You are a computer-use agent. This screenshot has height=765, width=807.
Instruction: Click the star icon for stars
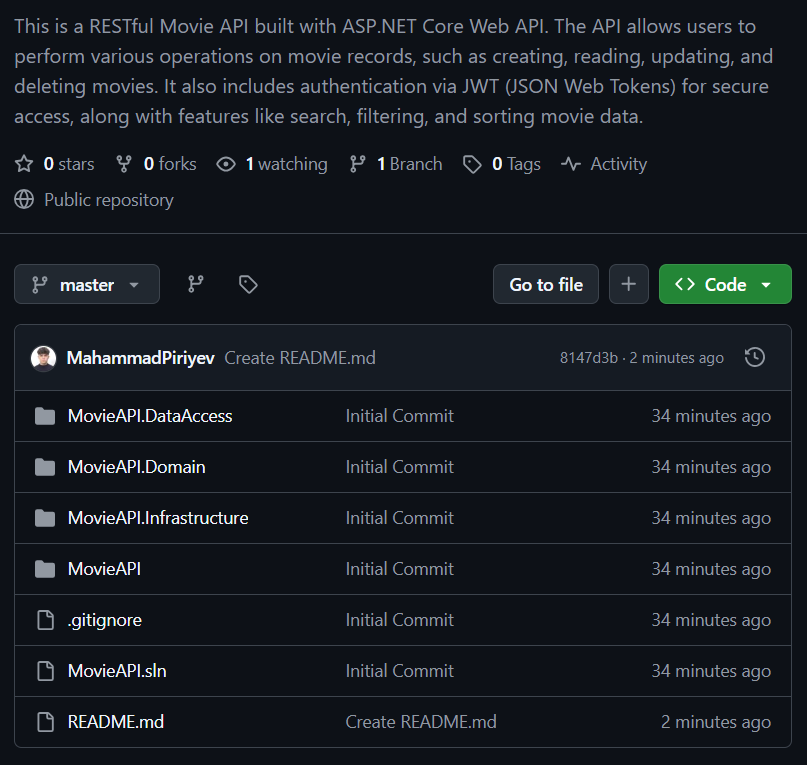[x=24, y=164]
